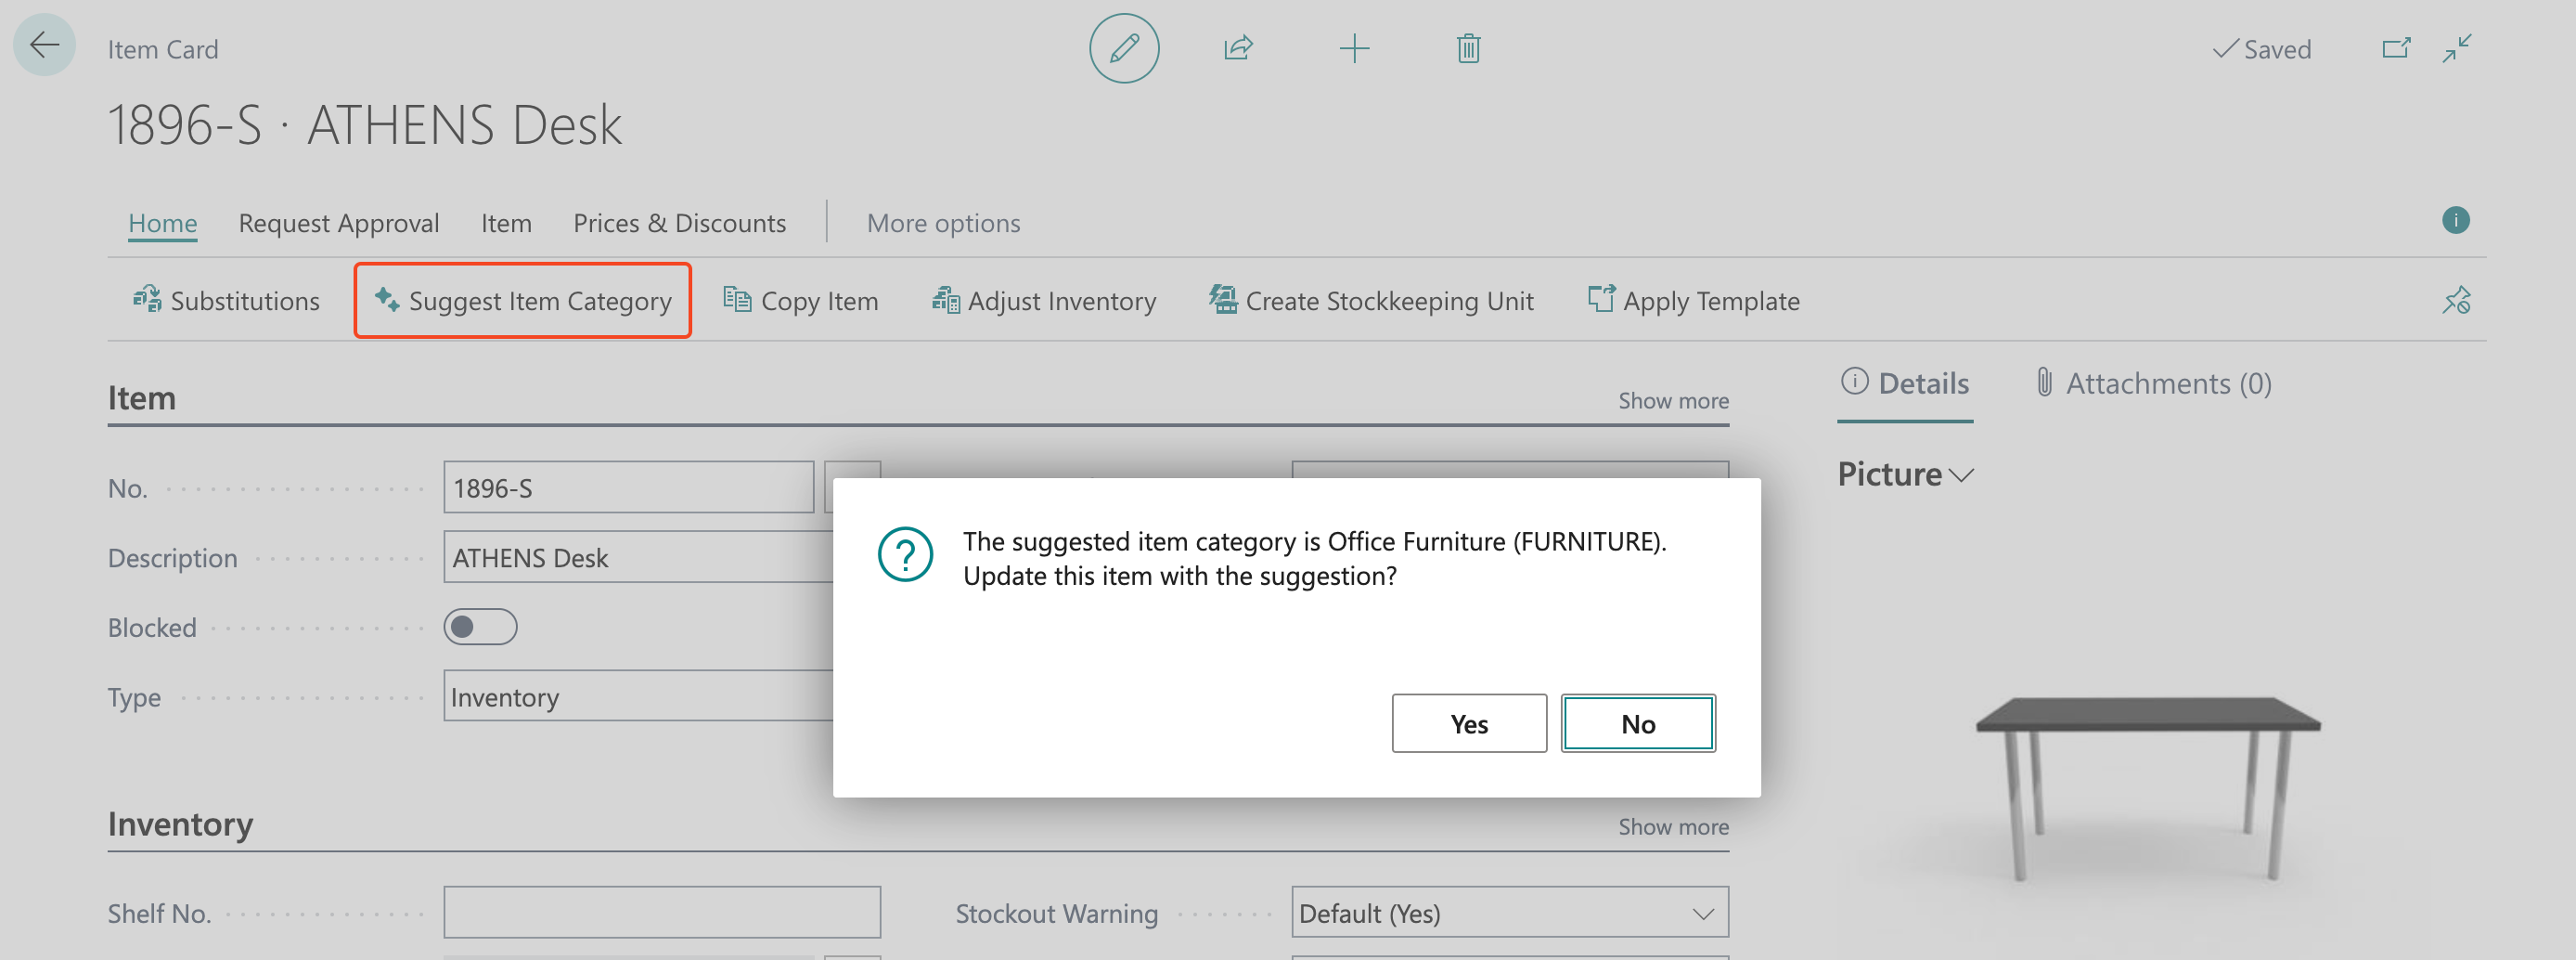Click the share icon
The height and width of the screenshot is (960, 2576).
pyautogui.click(x=1238, y=48)
